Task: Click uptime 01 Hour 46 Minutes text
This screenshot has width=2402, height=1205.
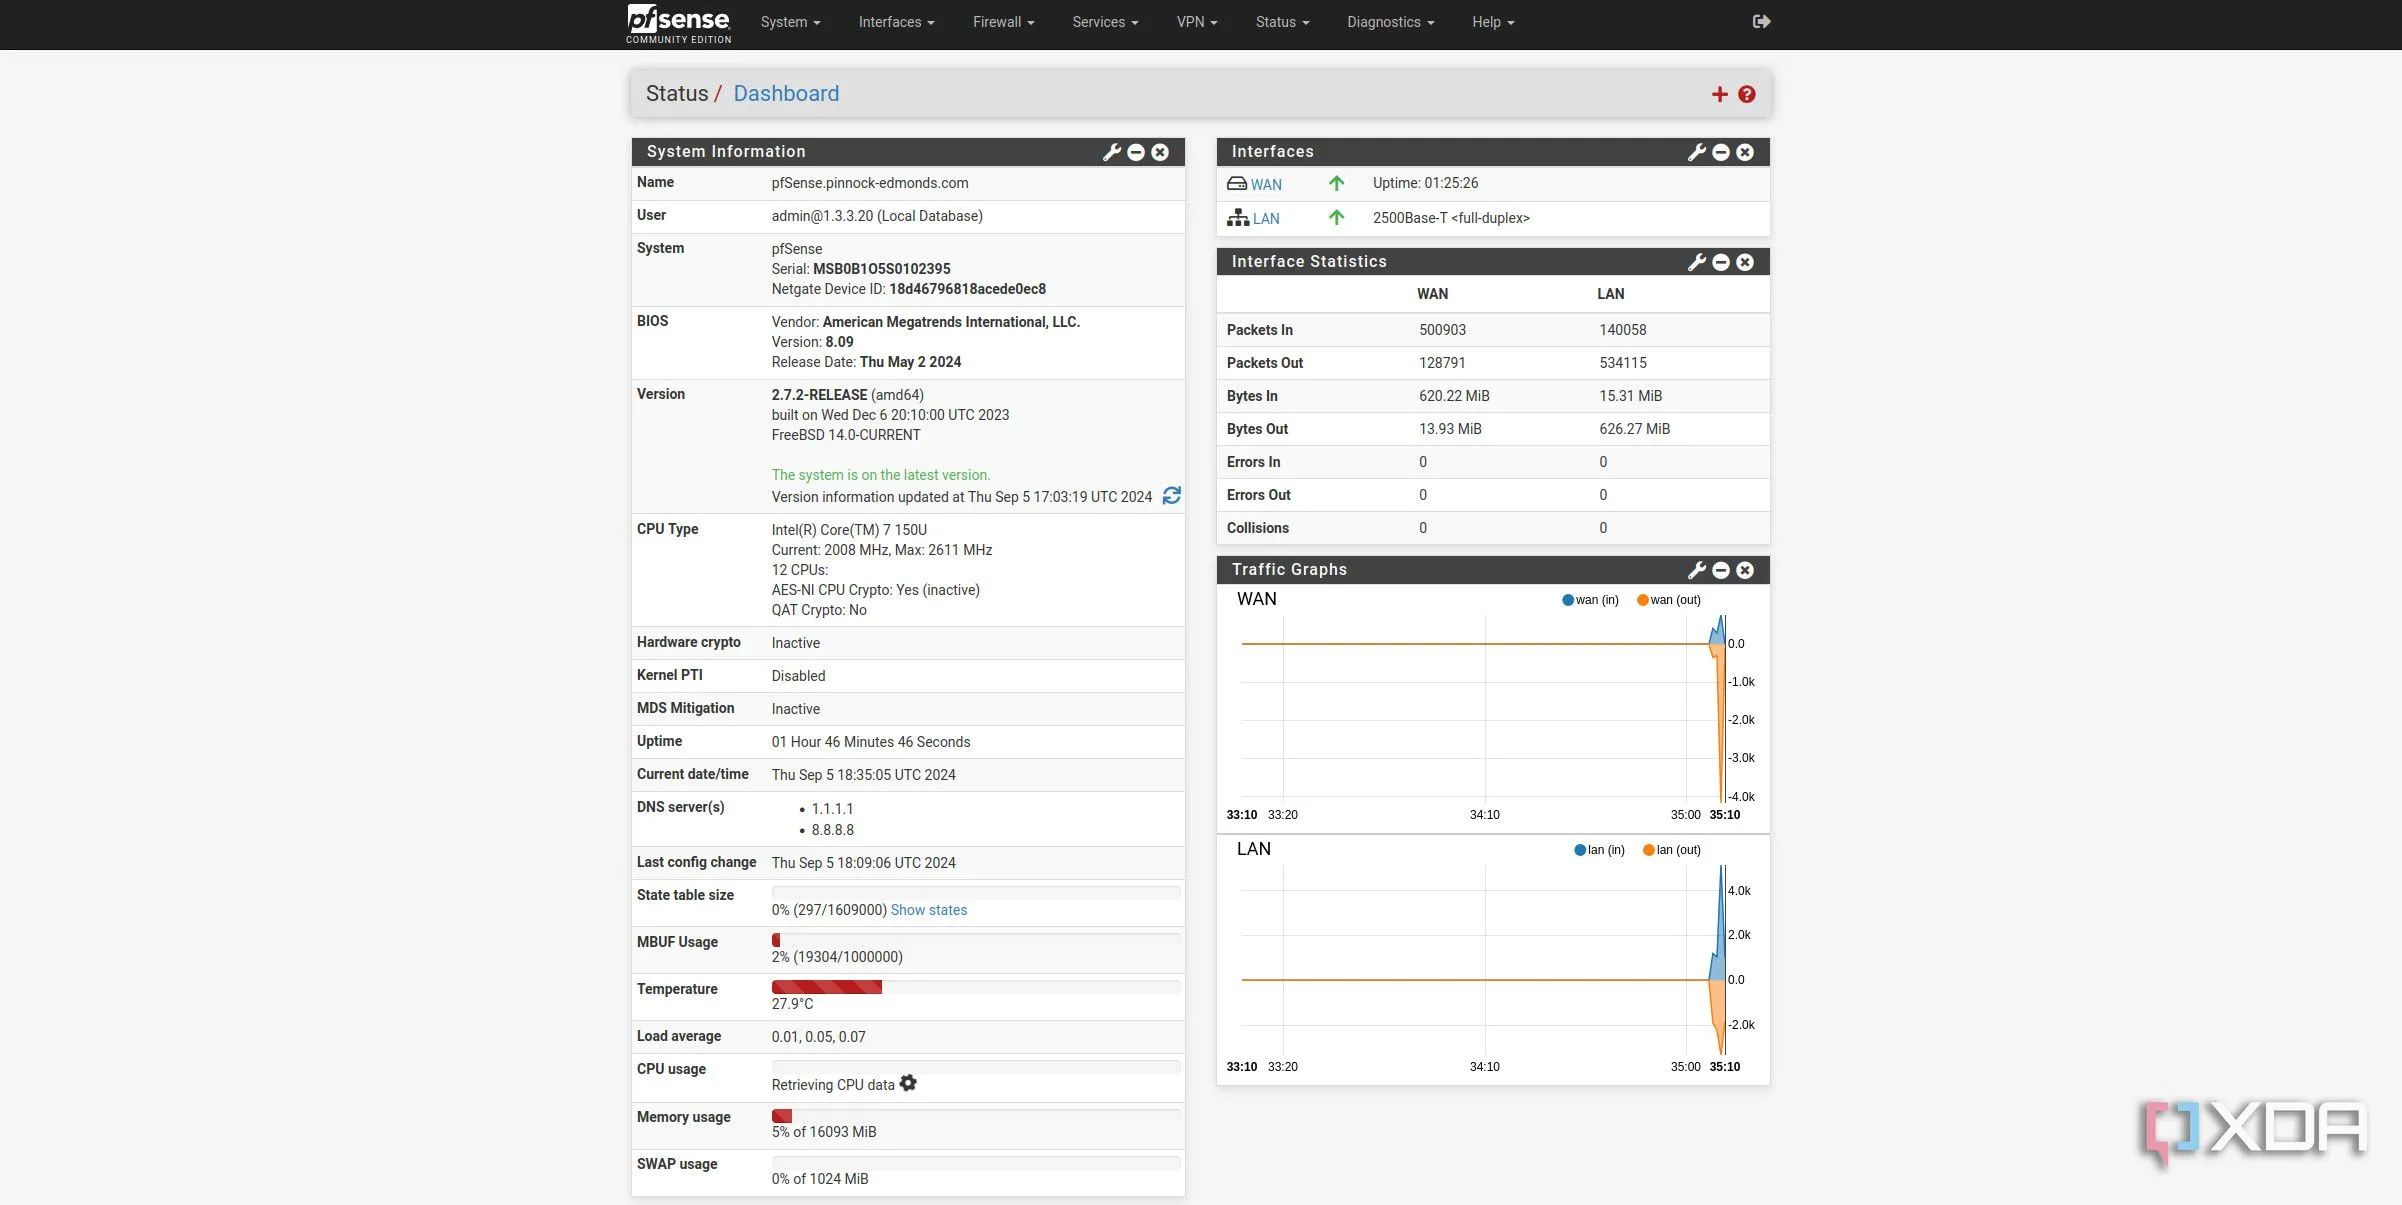Action: (871, 742)
